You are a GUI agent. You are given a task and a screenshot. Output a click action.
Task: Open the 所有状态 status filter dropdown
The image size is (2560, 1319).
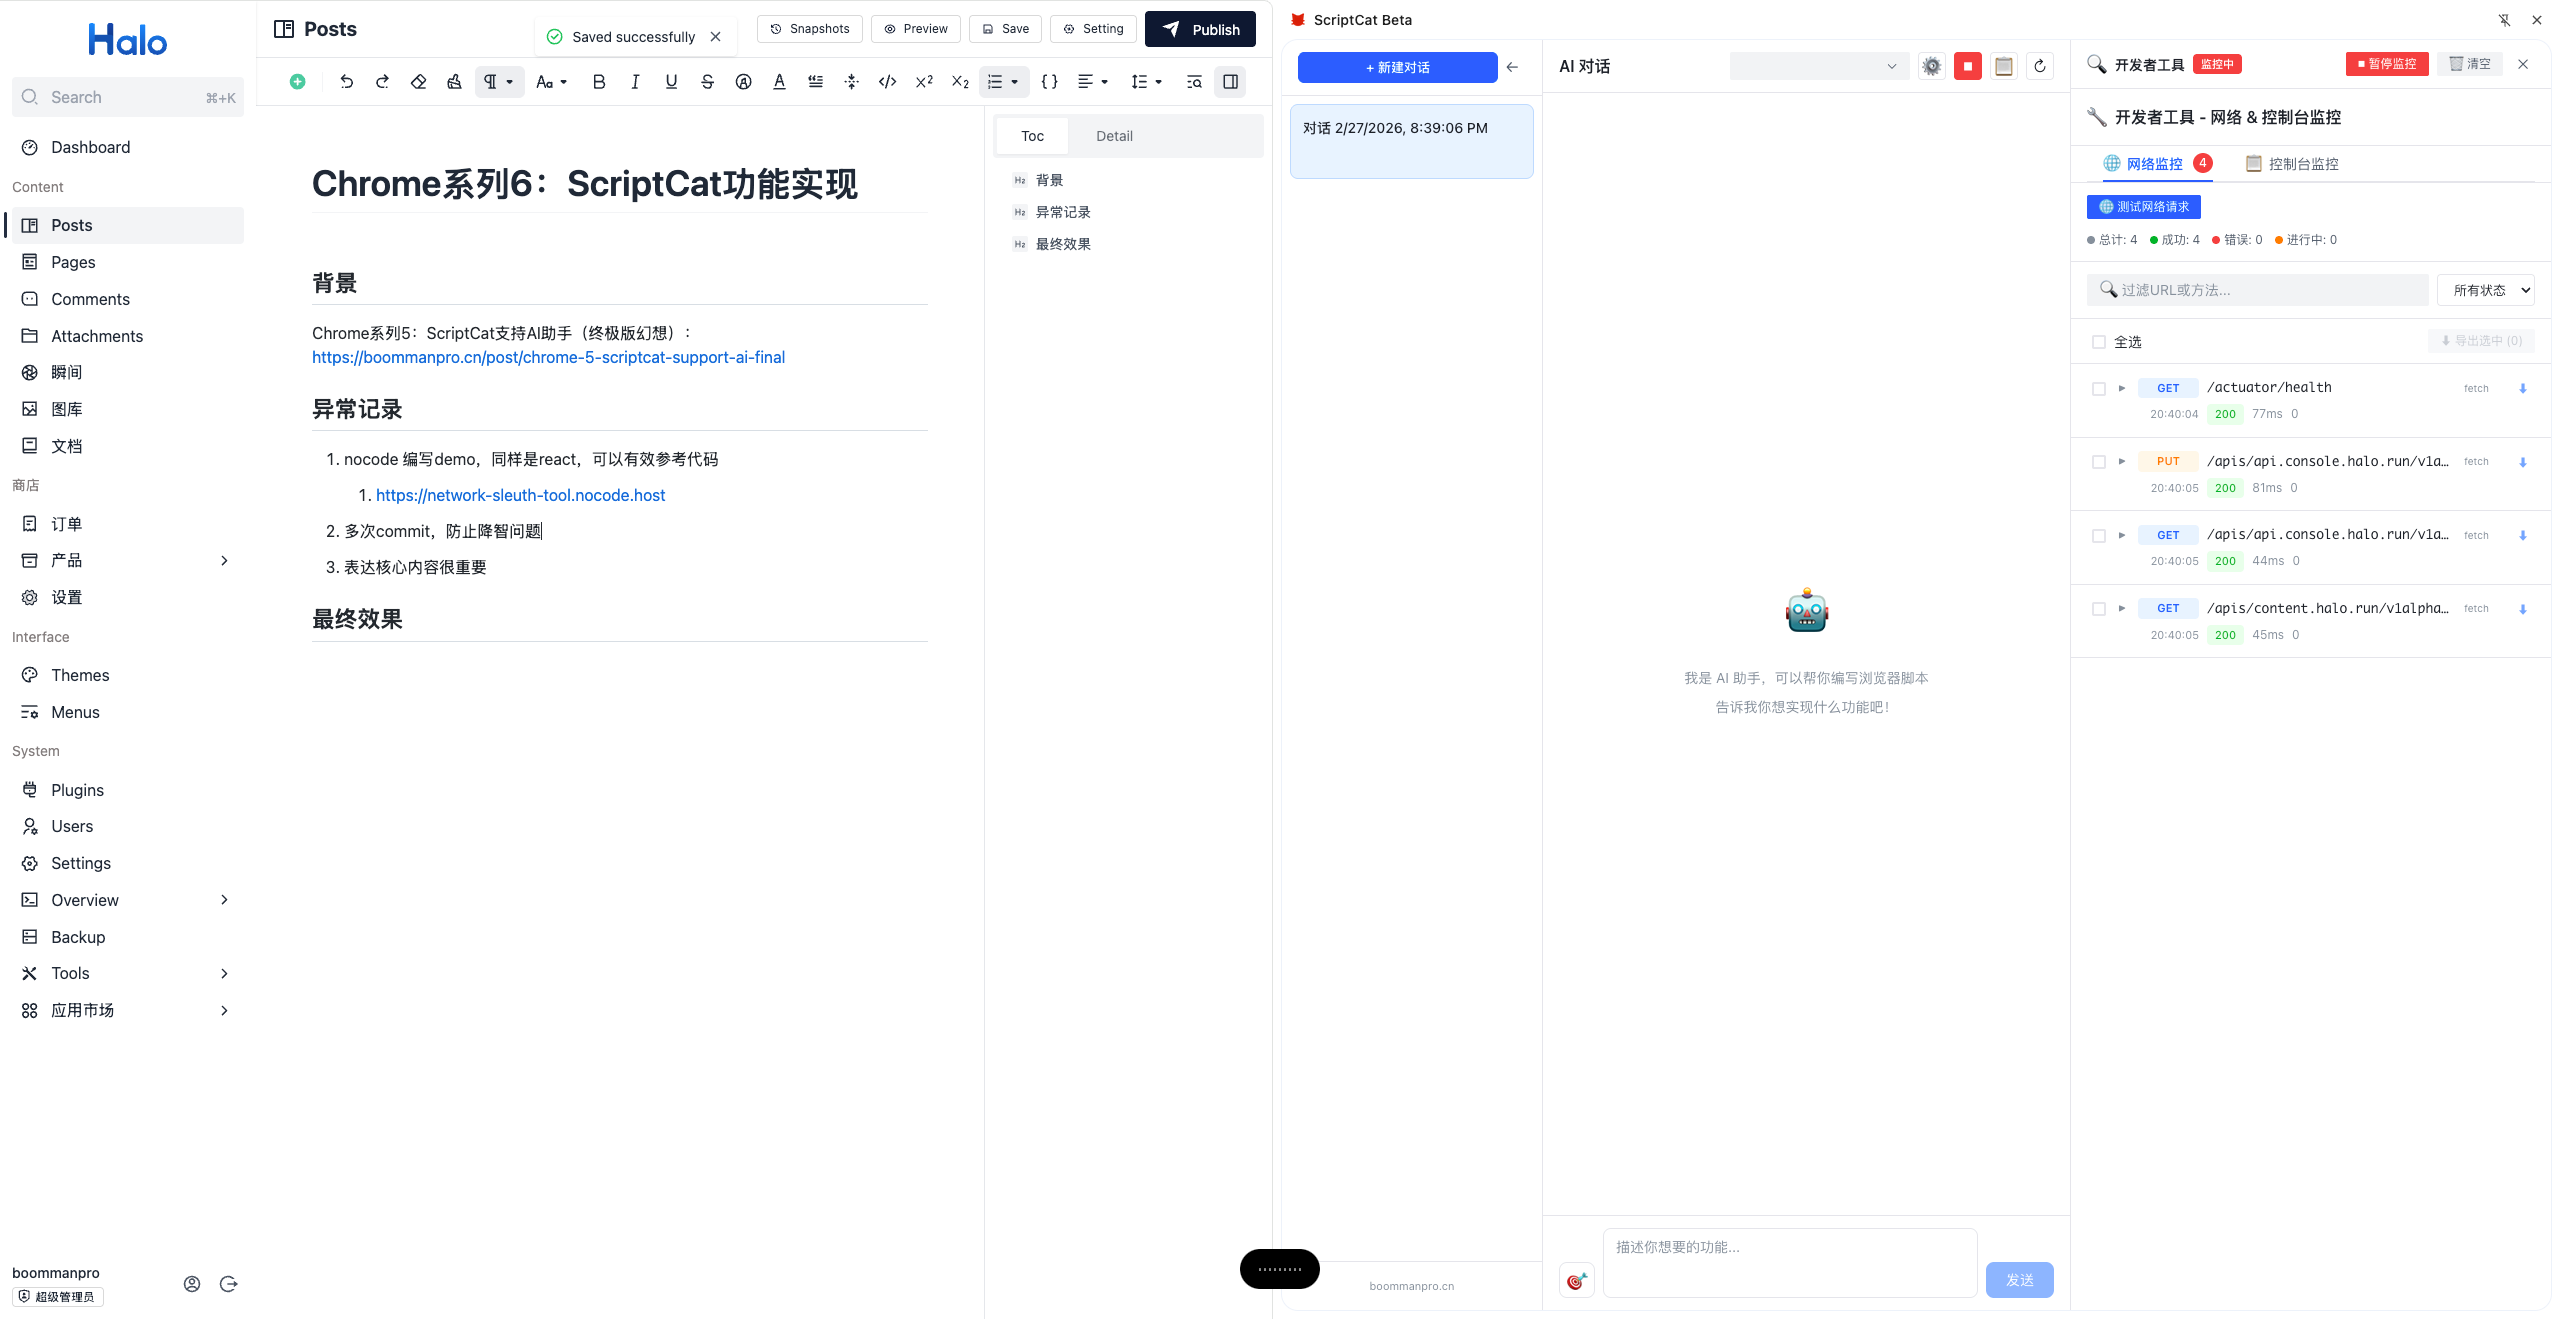point(2485,290)
